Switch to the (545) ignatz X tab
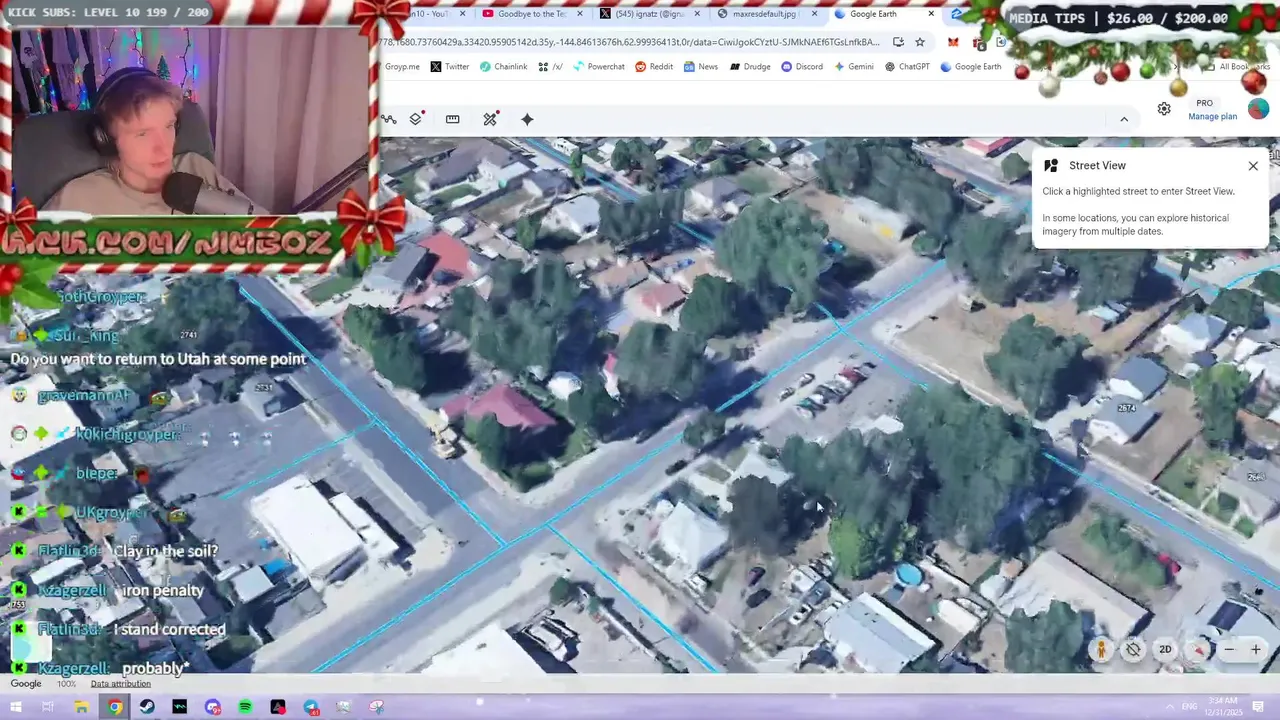 pos(650,14)
